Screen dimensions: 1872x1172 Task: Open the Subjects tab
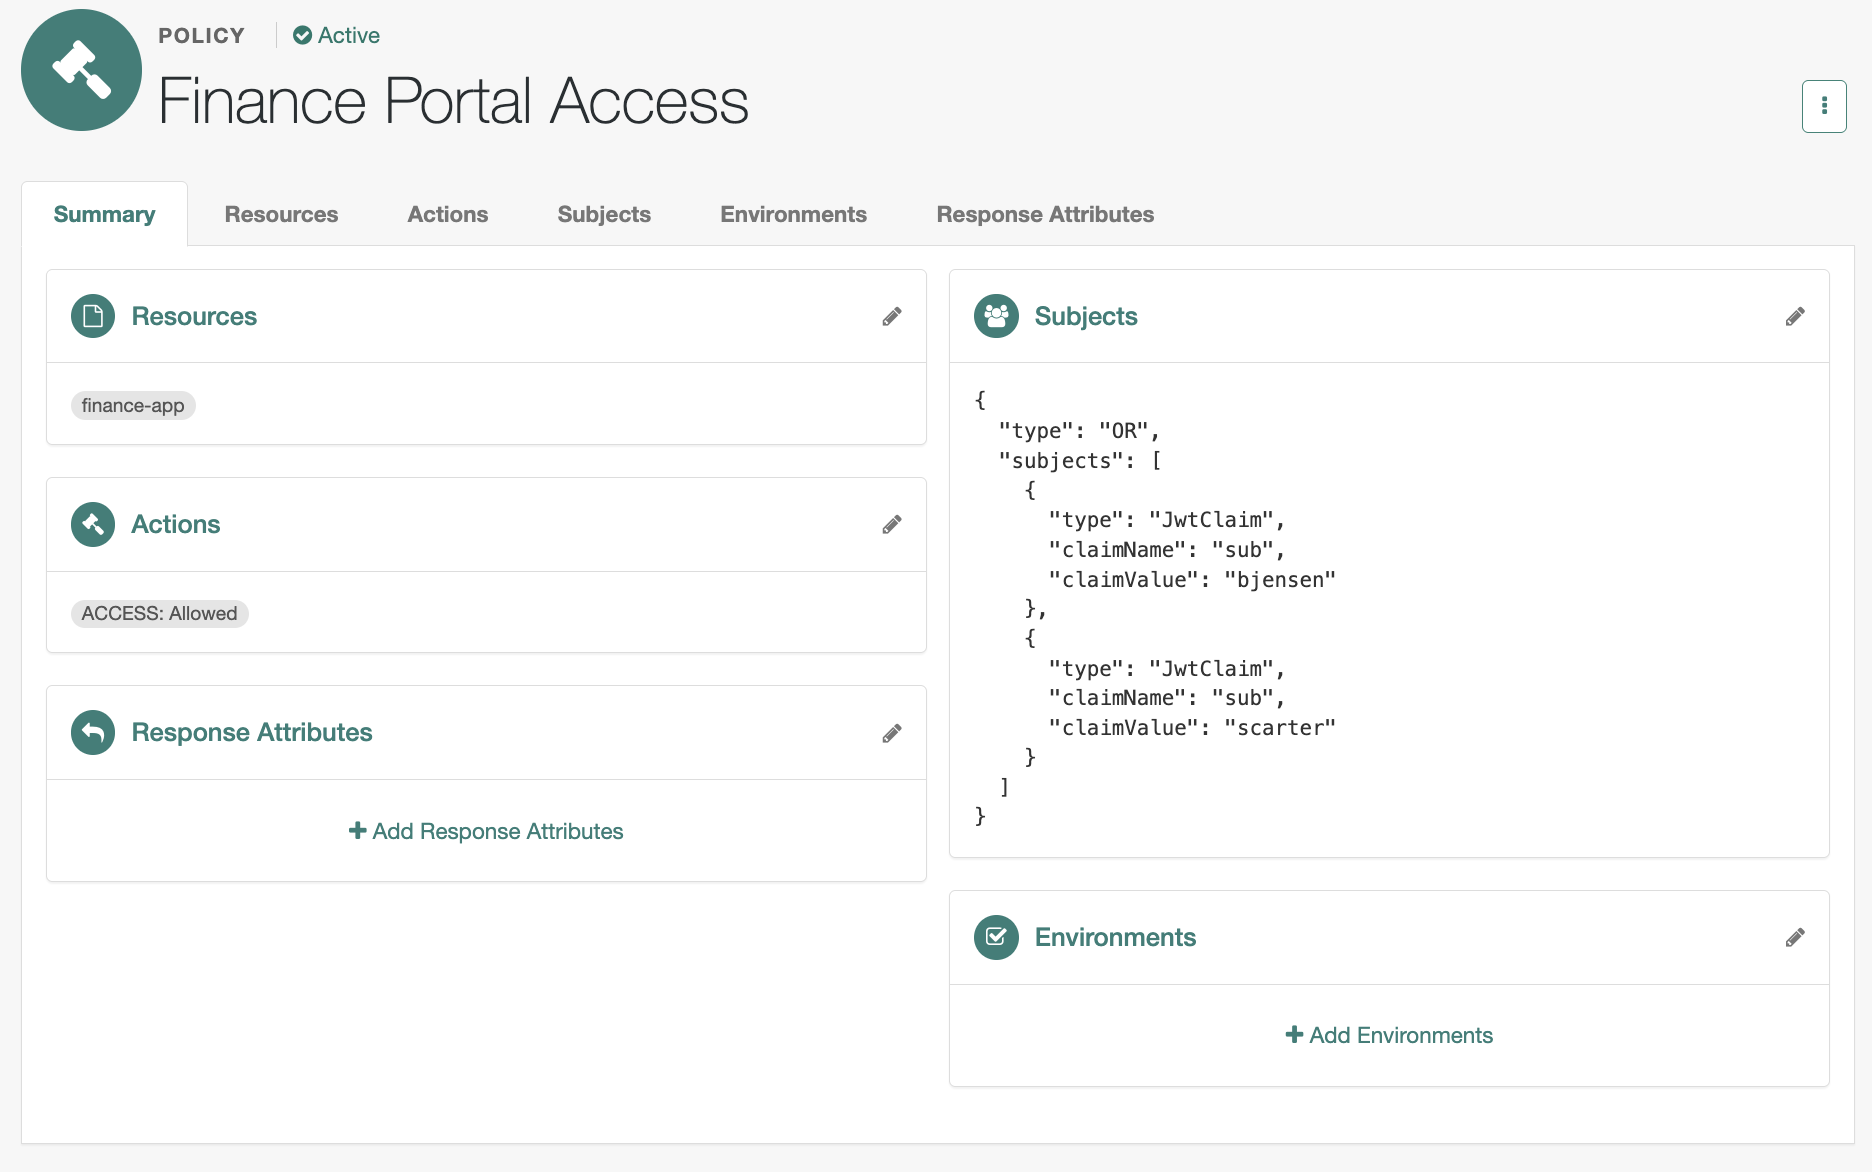(603, 213)
